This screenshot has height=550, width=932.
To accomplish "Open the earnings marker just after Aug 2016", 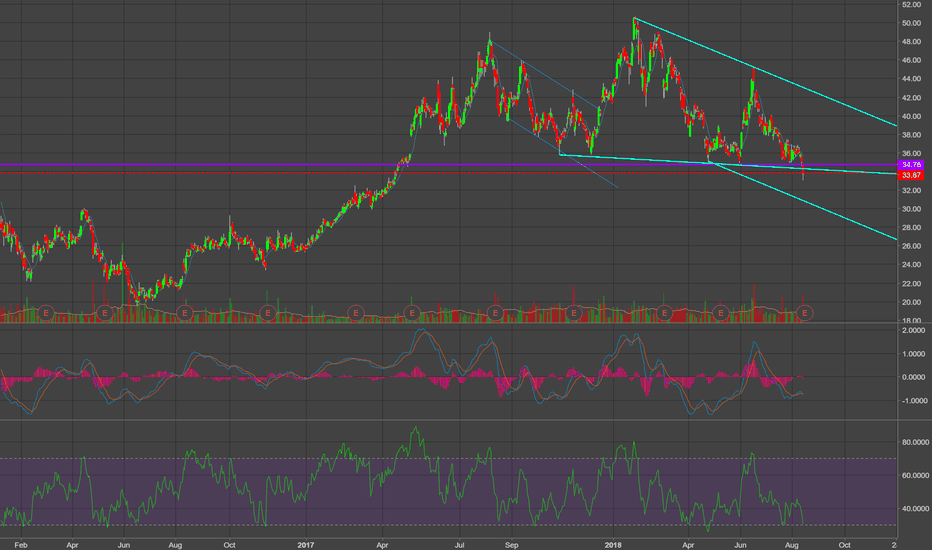I will (185, 312).
